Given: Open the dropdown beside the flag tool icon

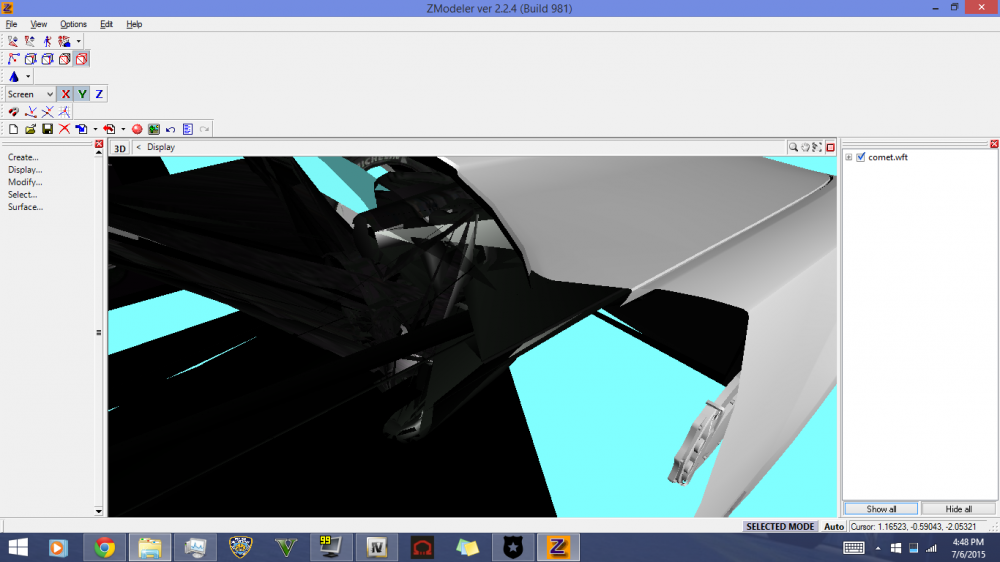Looking at the screenshot, I should pos(78,41).
